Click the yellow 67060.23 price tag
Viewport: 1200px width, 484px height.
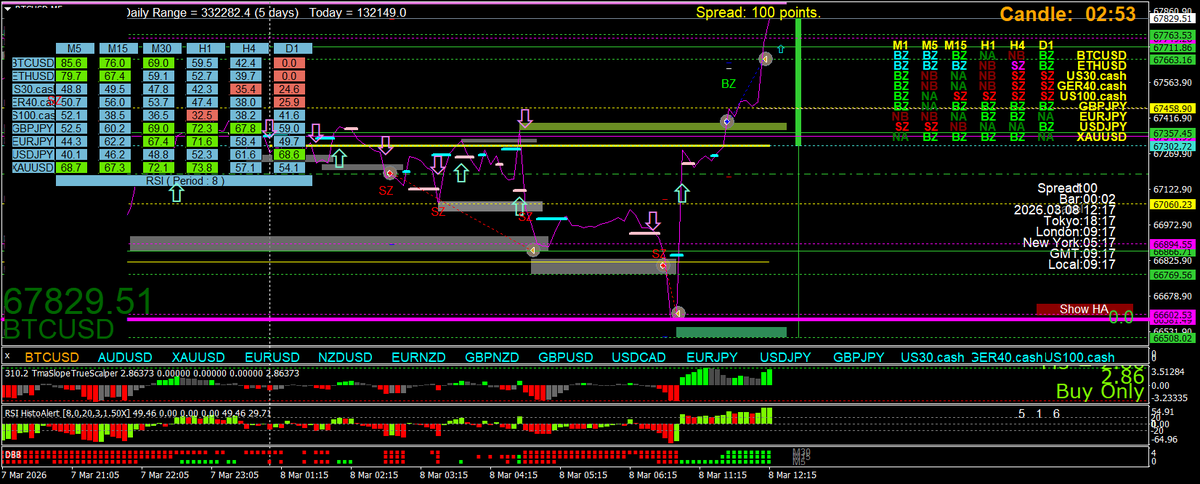point(1172,205)
